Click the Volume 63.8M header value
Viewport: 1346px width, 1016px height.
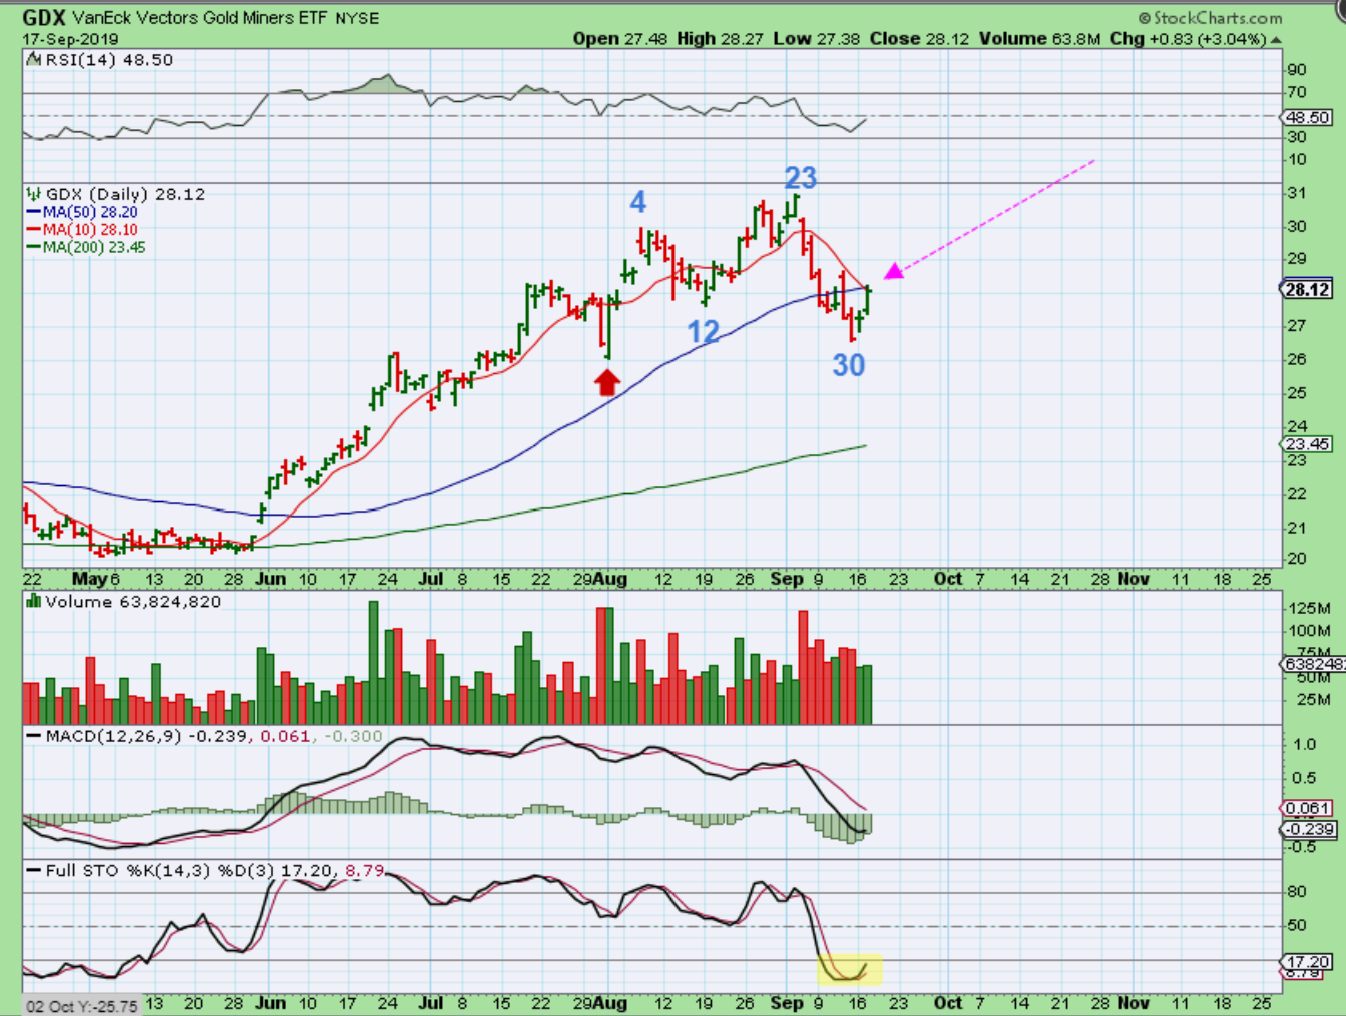click(x=1040, y=39)
